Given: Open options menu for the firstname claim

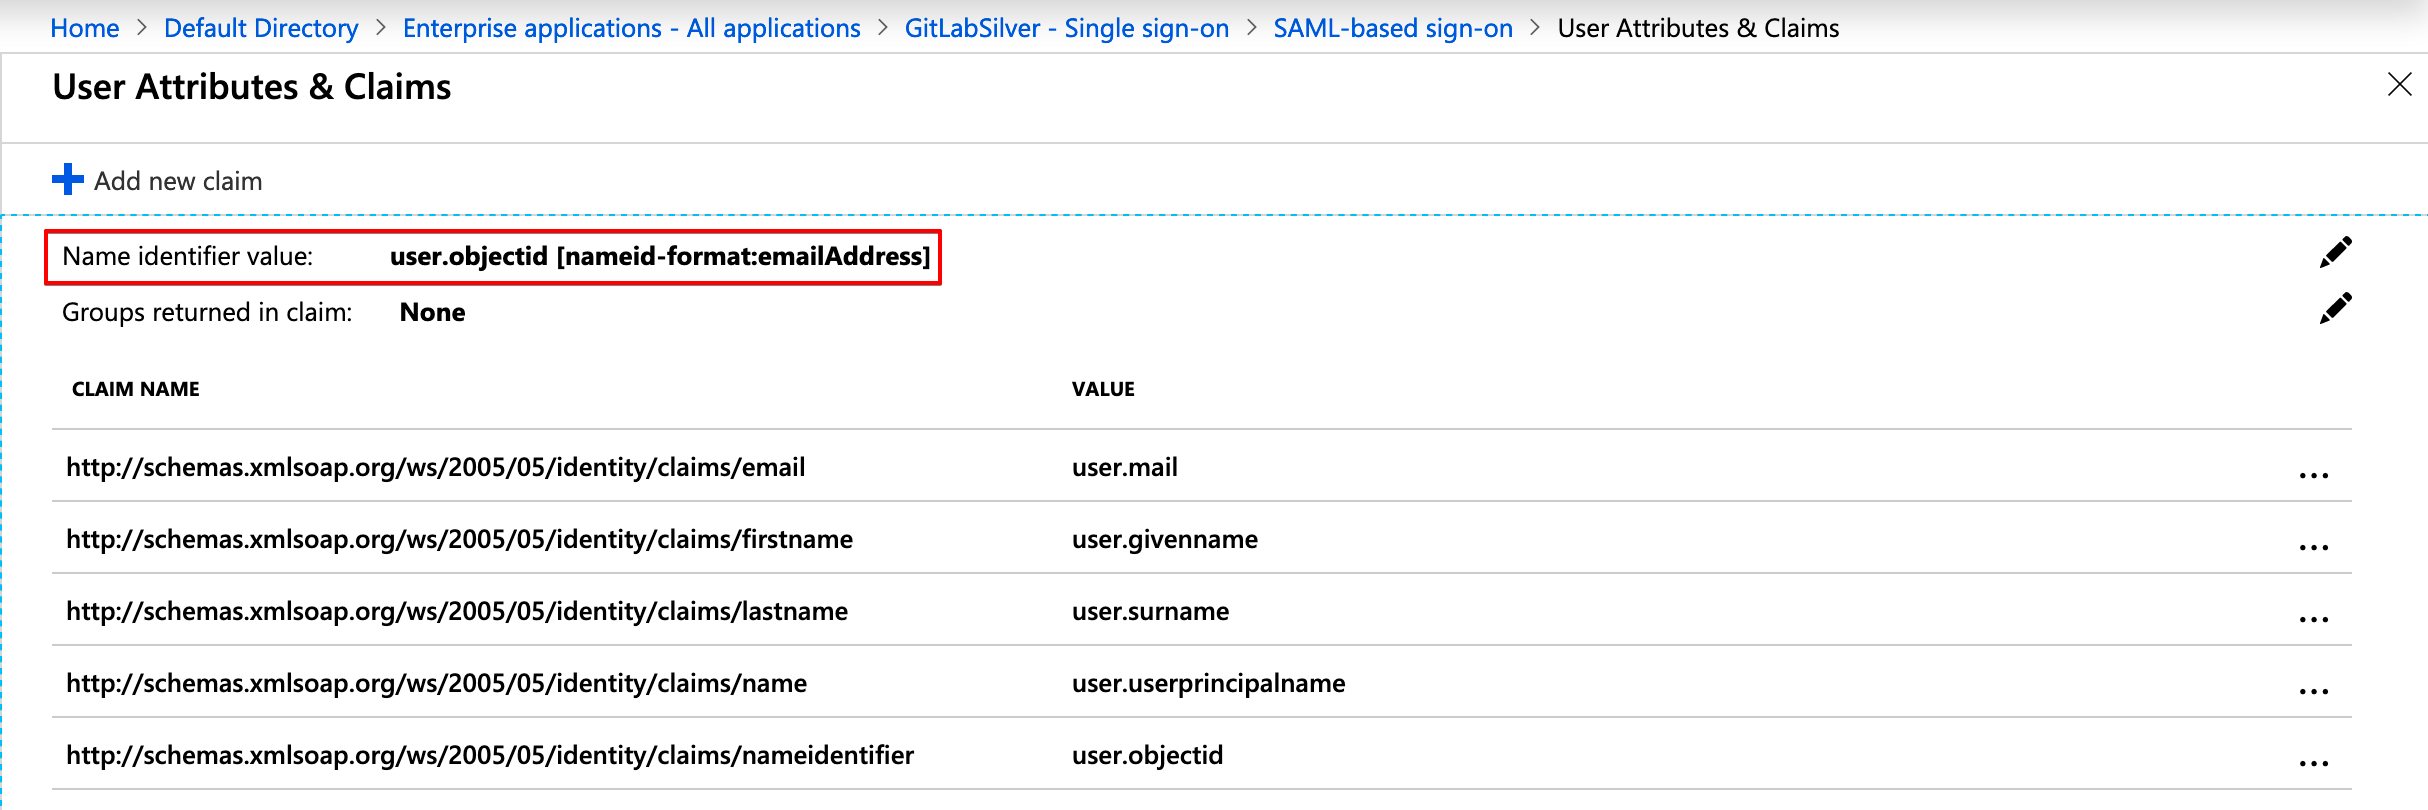Looking at the screenshot, I should (x=2313, y=547).
